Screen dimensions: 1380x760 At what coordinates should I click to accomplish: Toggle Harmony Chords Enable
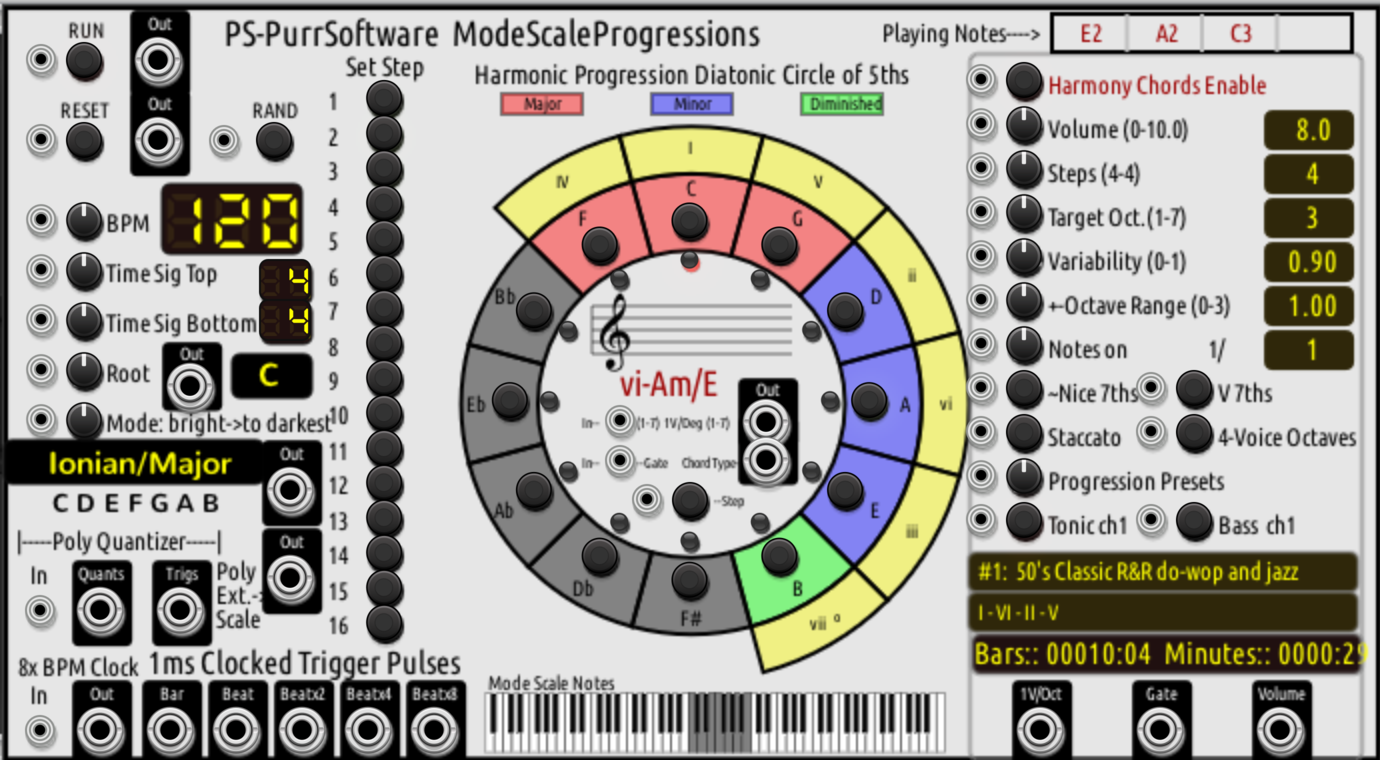coord(1024,81)
